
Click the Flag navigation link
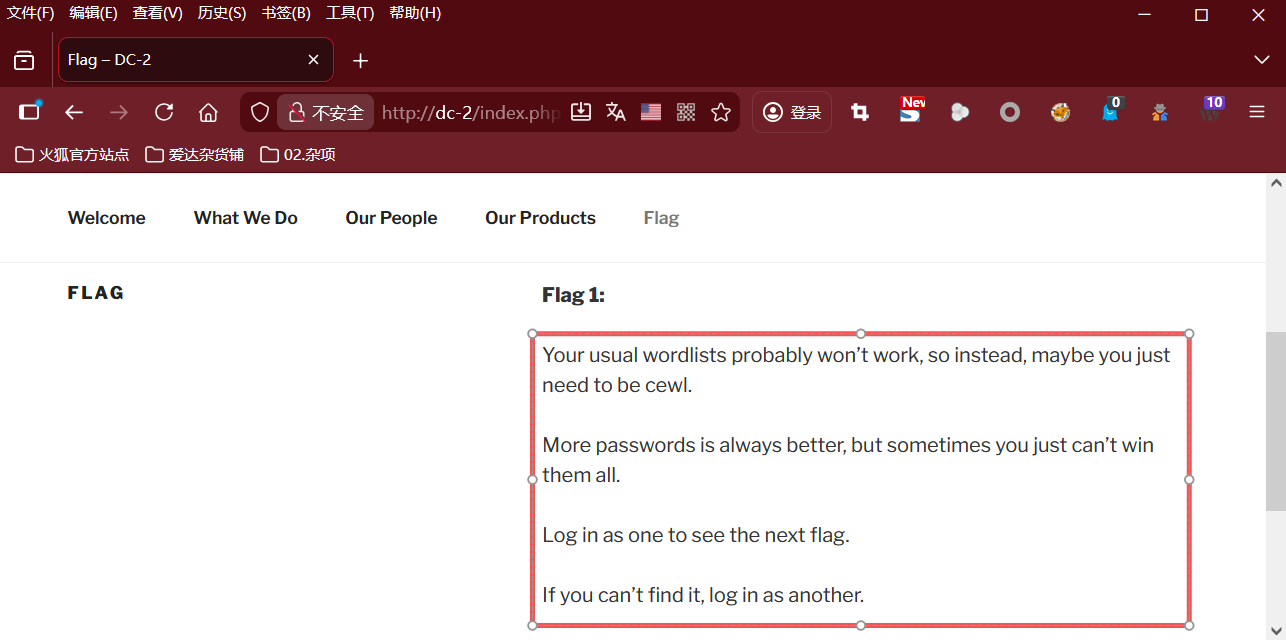coord(661,218)
